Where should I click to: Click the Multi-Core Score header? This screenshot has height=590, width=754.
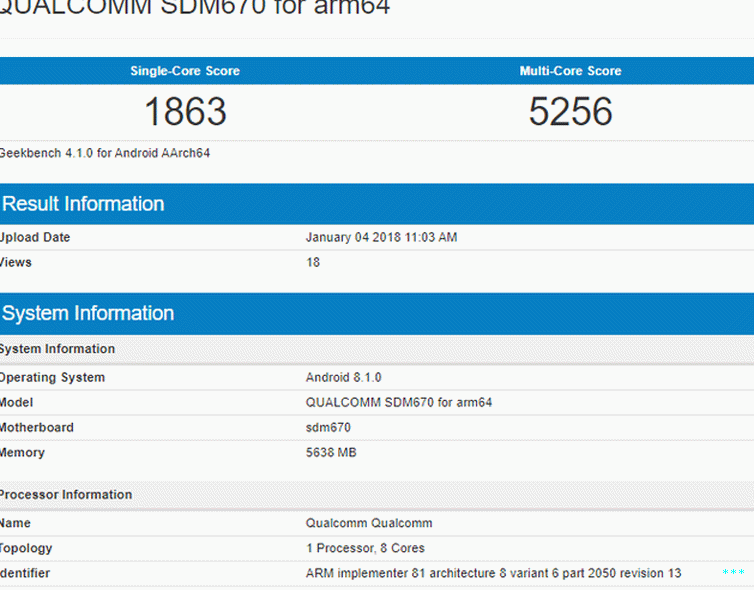point(570,71)
